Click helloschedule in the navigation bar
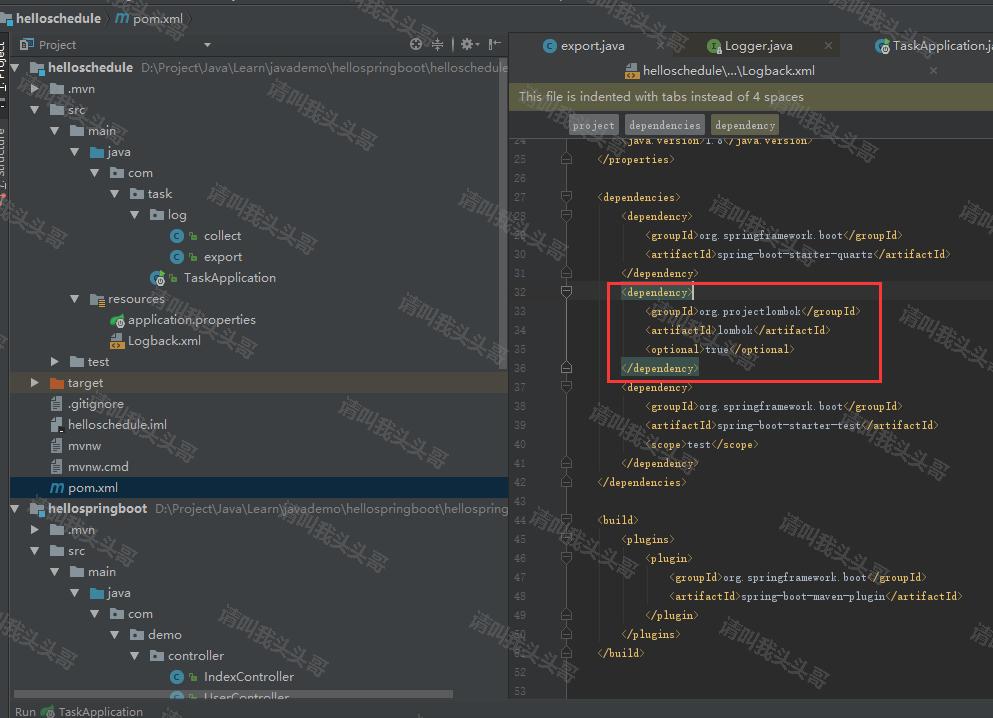Viewport: 993px width, 718px height. (58, 18)
